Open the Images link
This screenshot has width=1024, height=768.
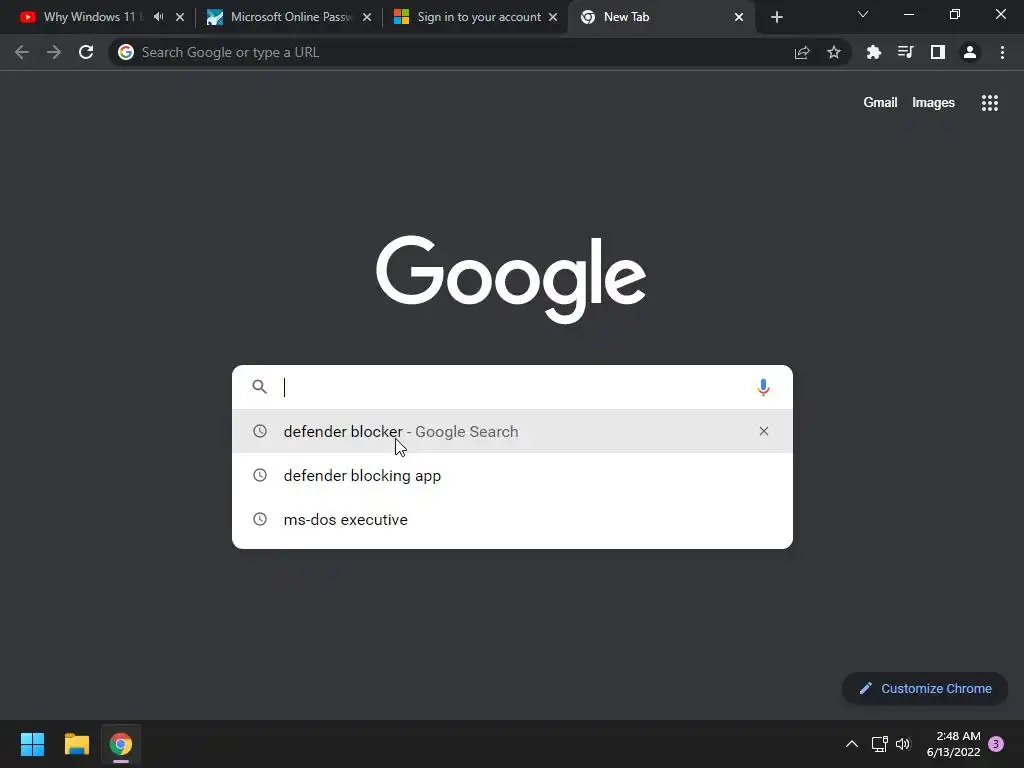coord(933,103)
